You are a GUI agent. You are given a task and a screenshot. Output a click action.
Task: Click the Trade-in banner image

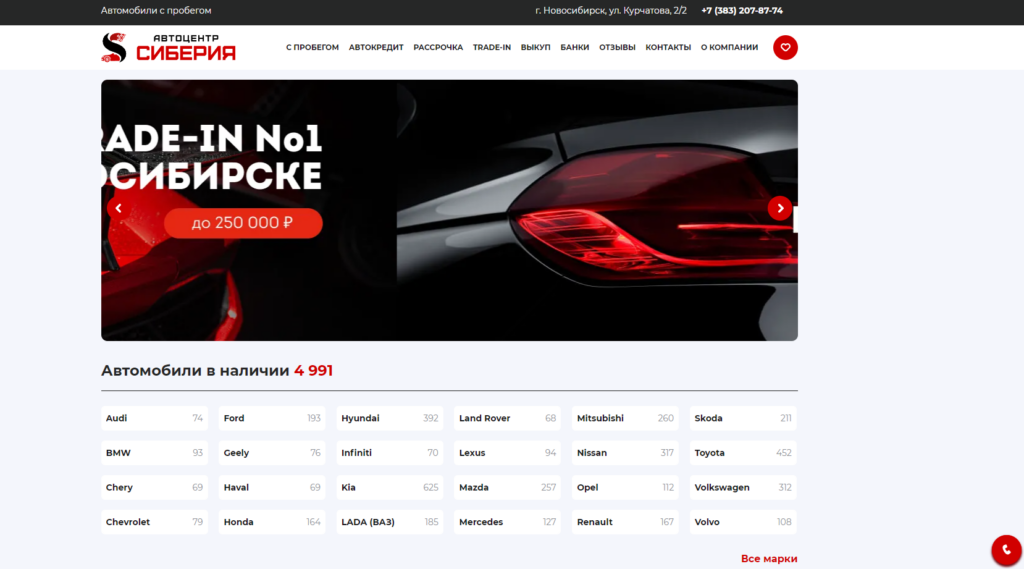tap(449, 210)
